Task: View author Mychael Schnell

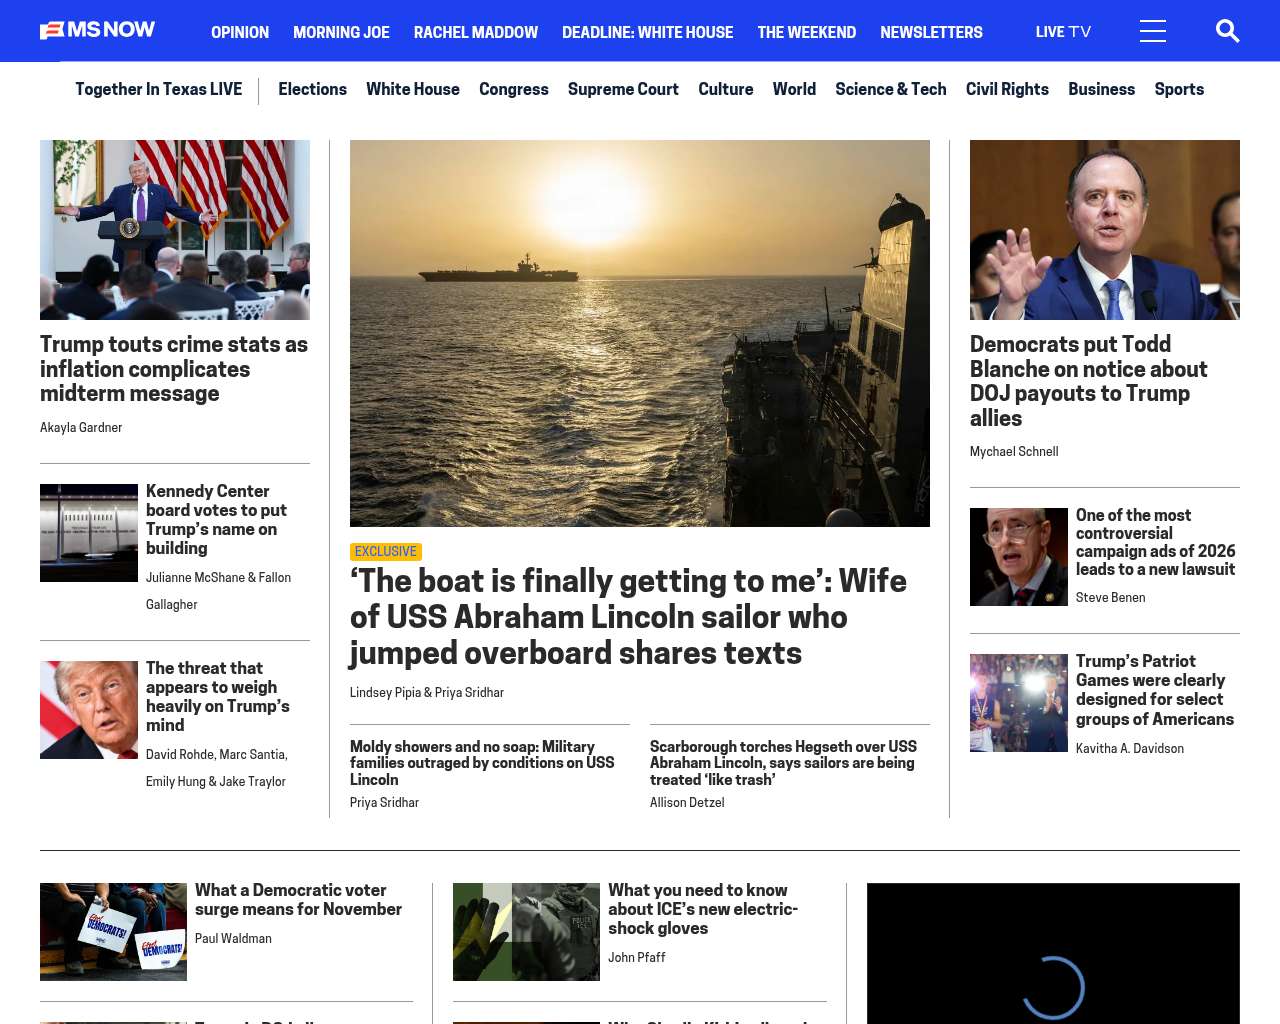Action: [1014, 452]
